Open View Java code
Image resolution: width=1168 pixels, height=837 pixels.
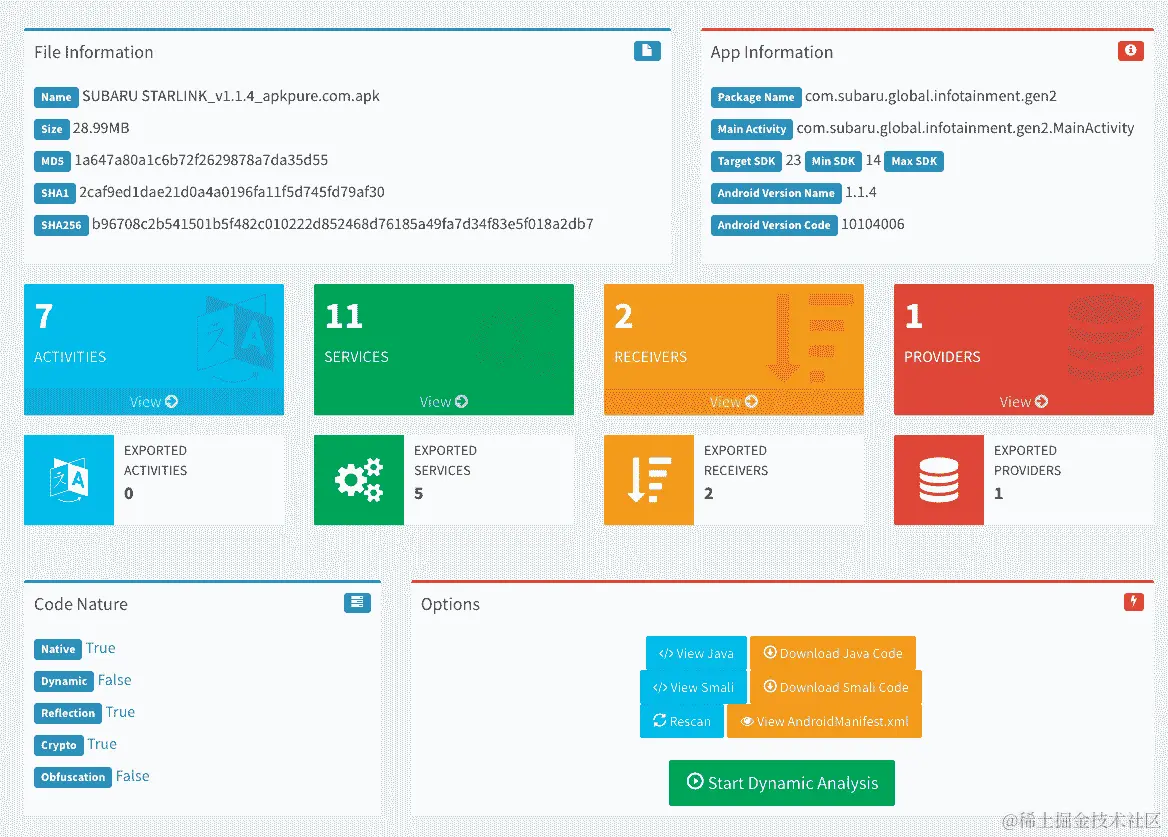click(x=696, y=653)
